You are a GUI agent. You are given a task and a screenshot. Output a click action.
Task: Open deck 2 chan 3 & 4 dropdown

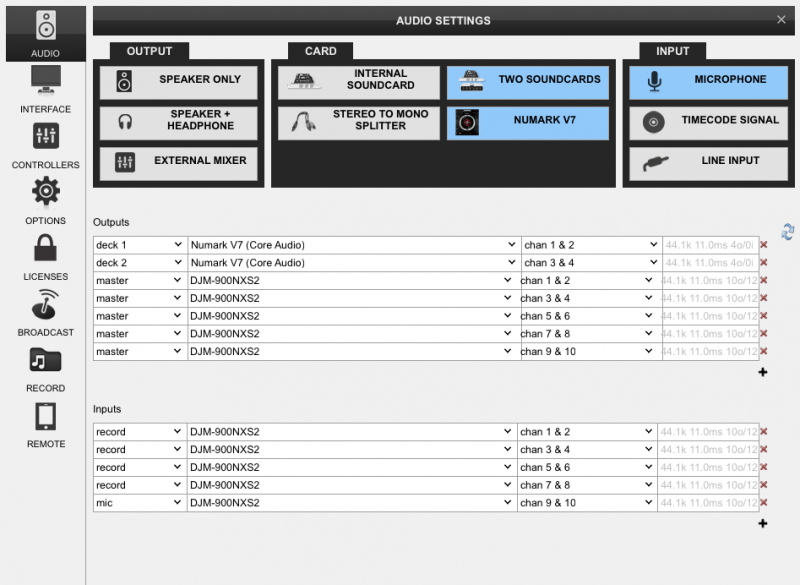(591, 263)
